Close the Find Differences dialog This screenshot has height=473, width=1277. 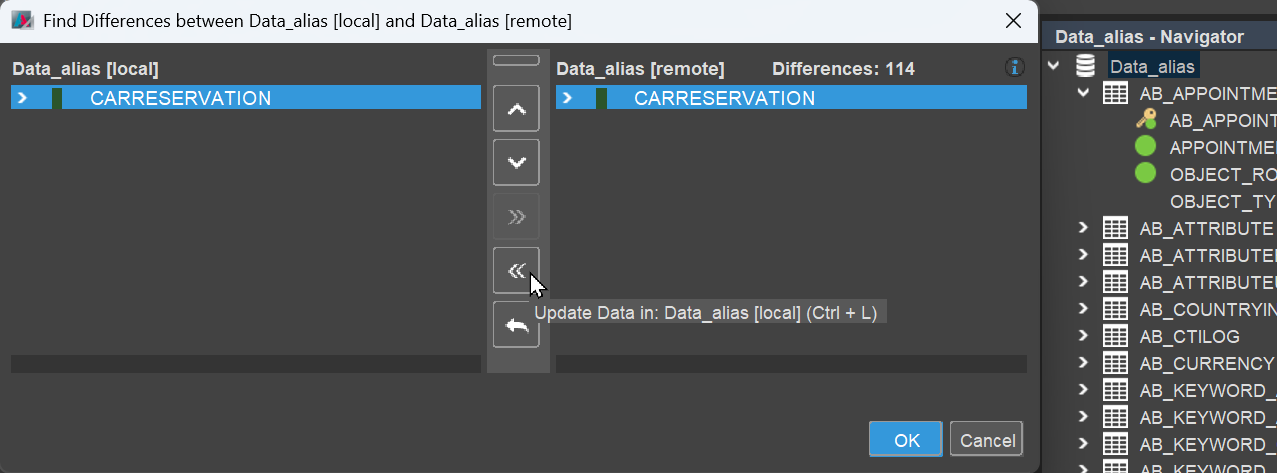[1013, 20]
